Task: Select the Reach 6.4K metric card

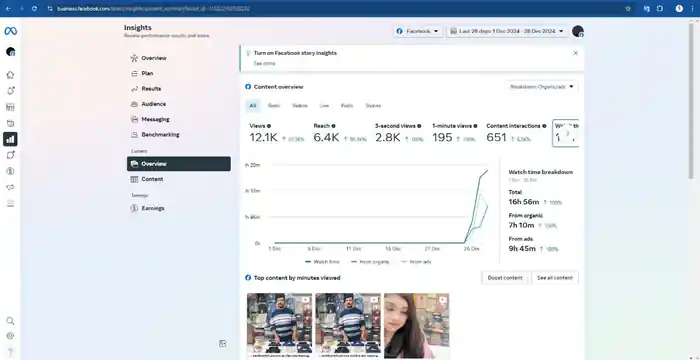Action: pos(340,133)
